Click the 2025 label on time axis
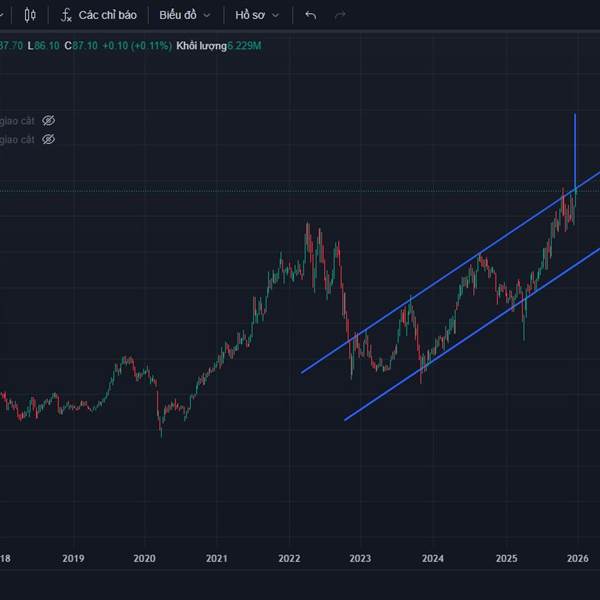This screenshot has width=600, height=600. tap(507, 558)
